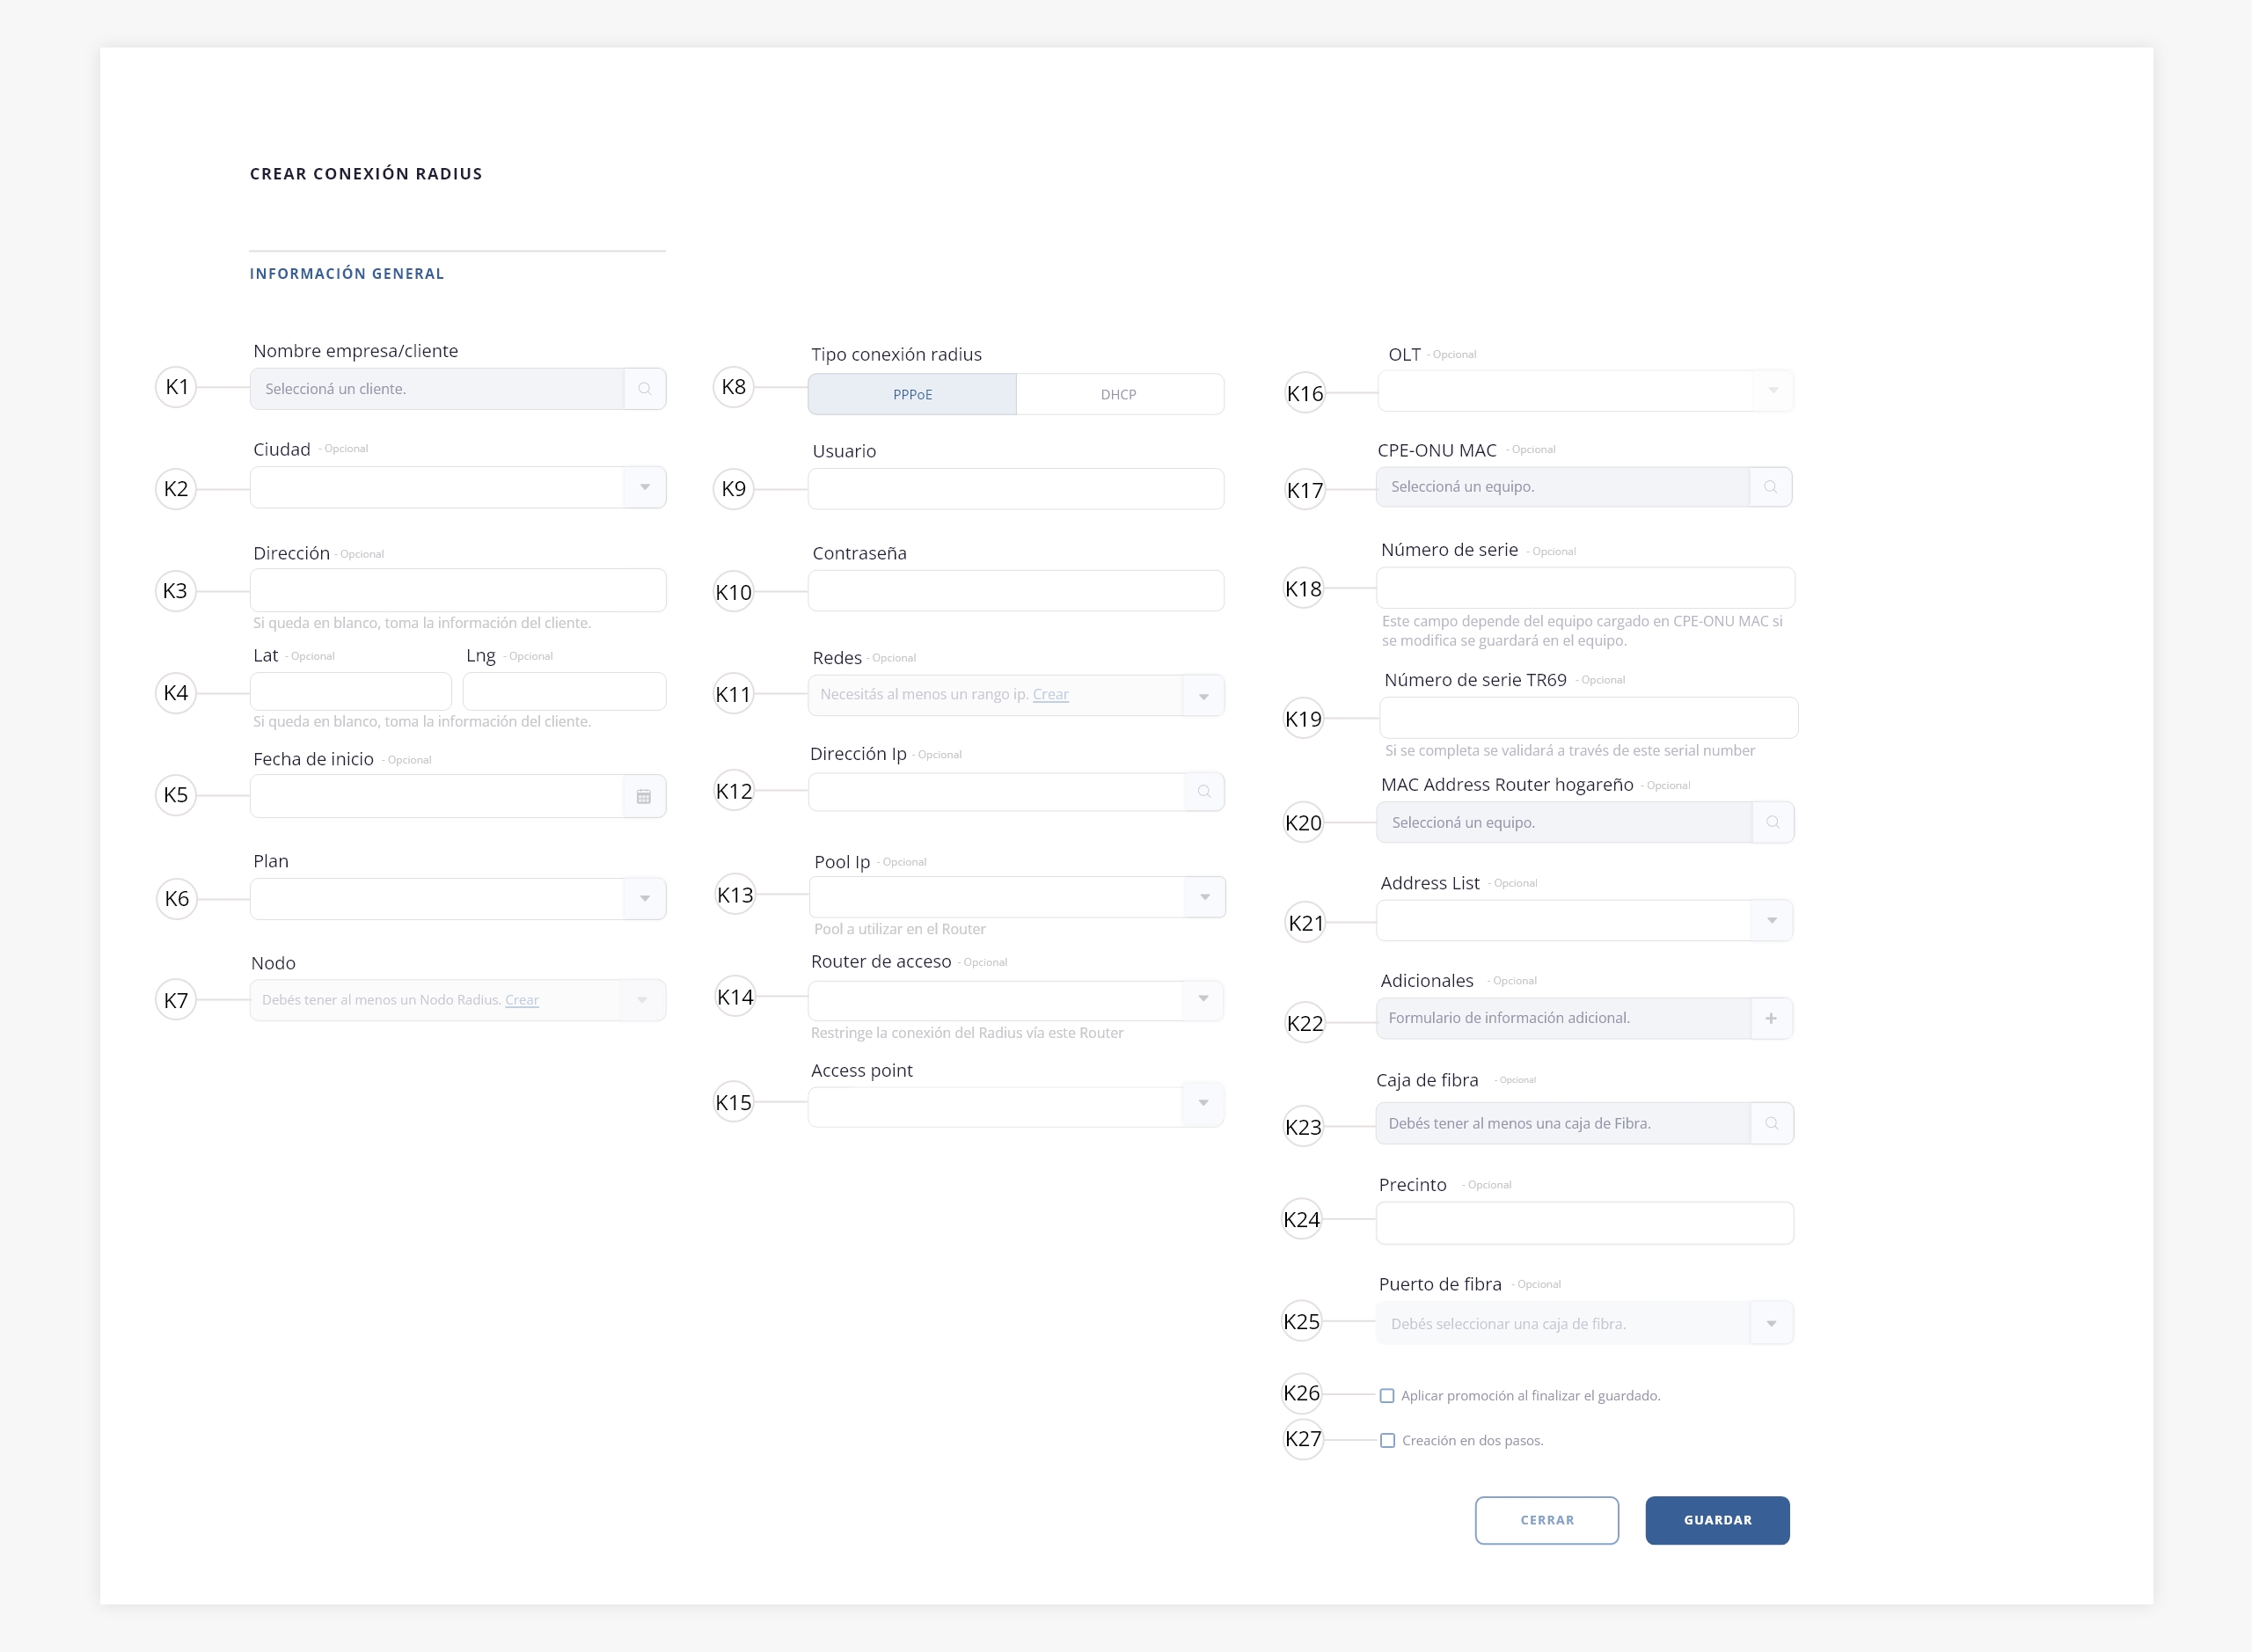This screenshot has width=2252, height=1652.
Task: Enable Creación en dos pasos checkbox
Action: click(1387, 1441)
